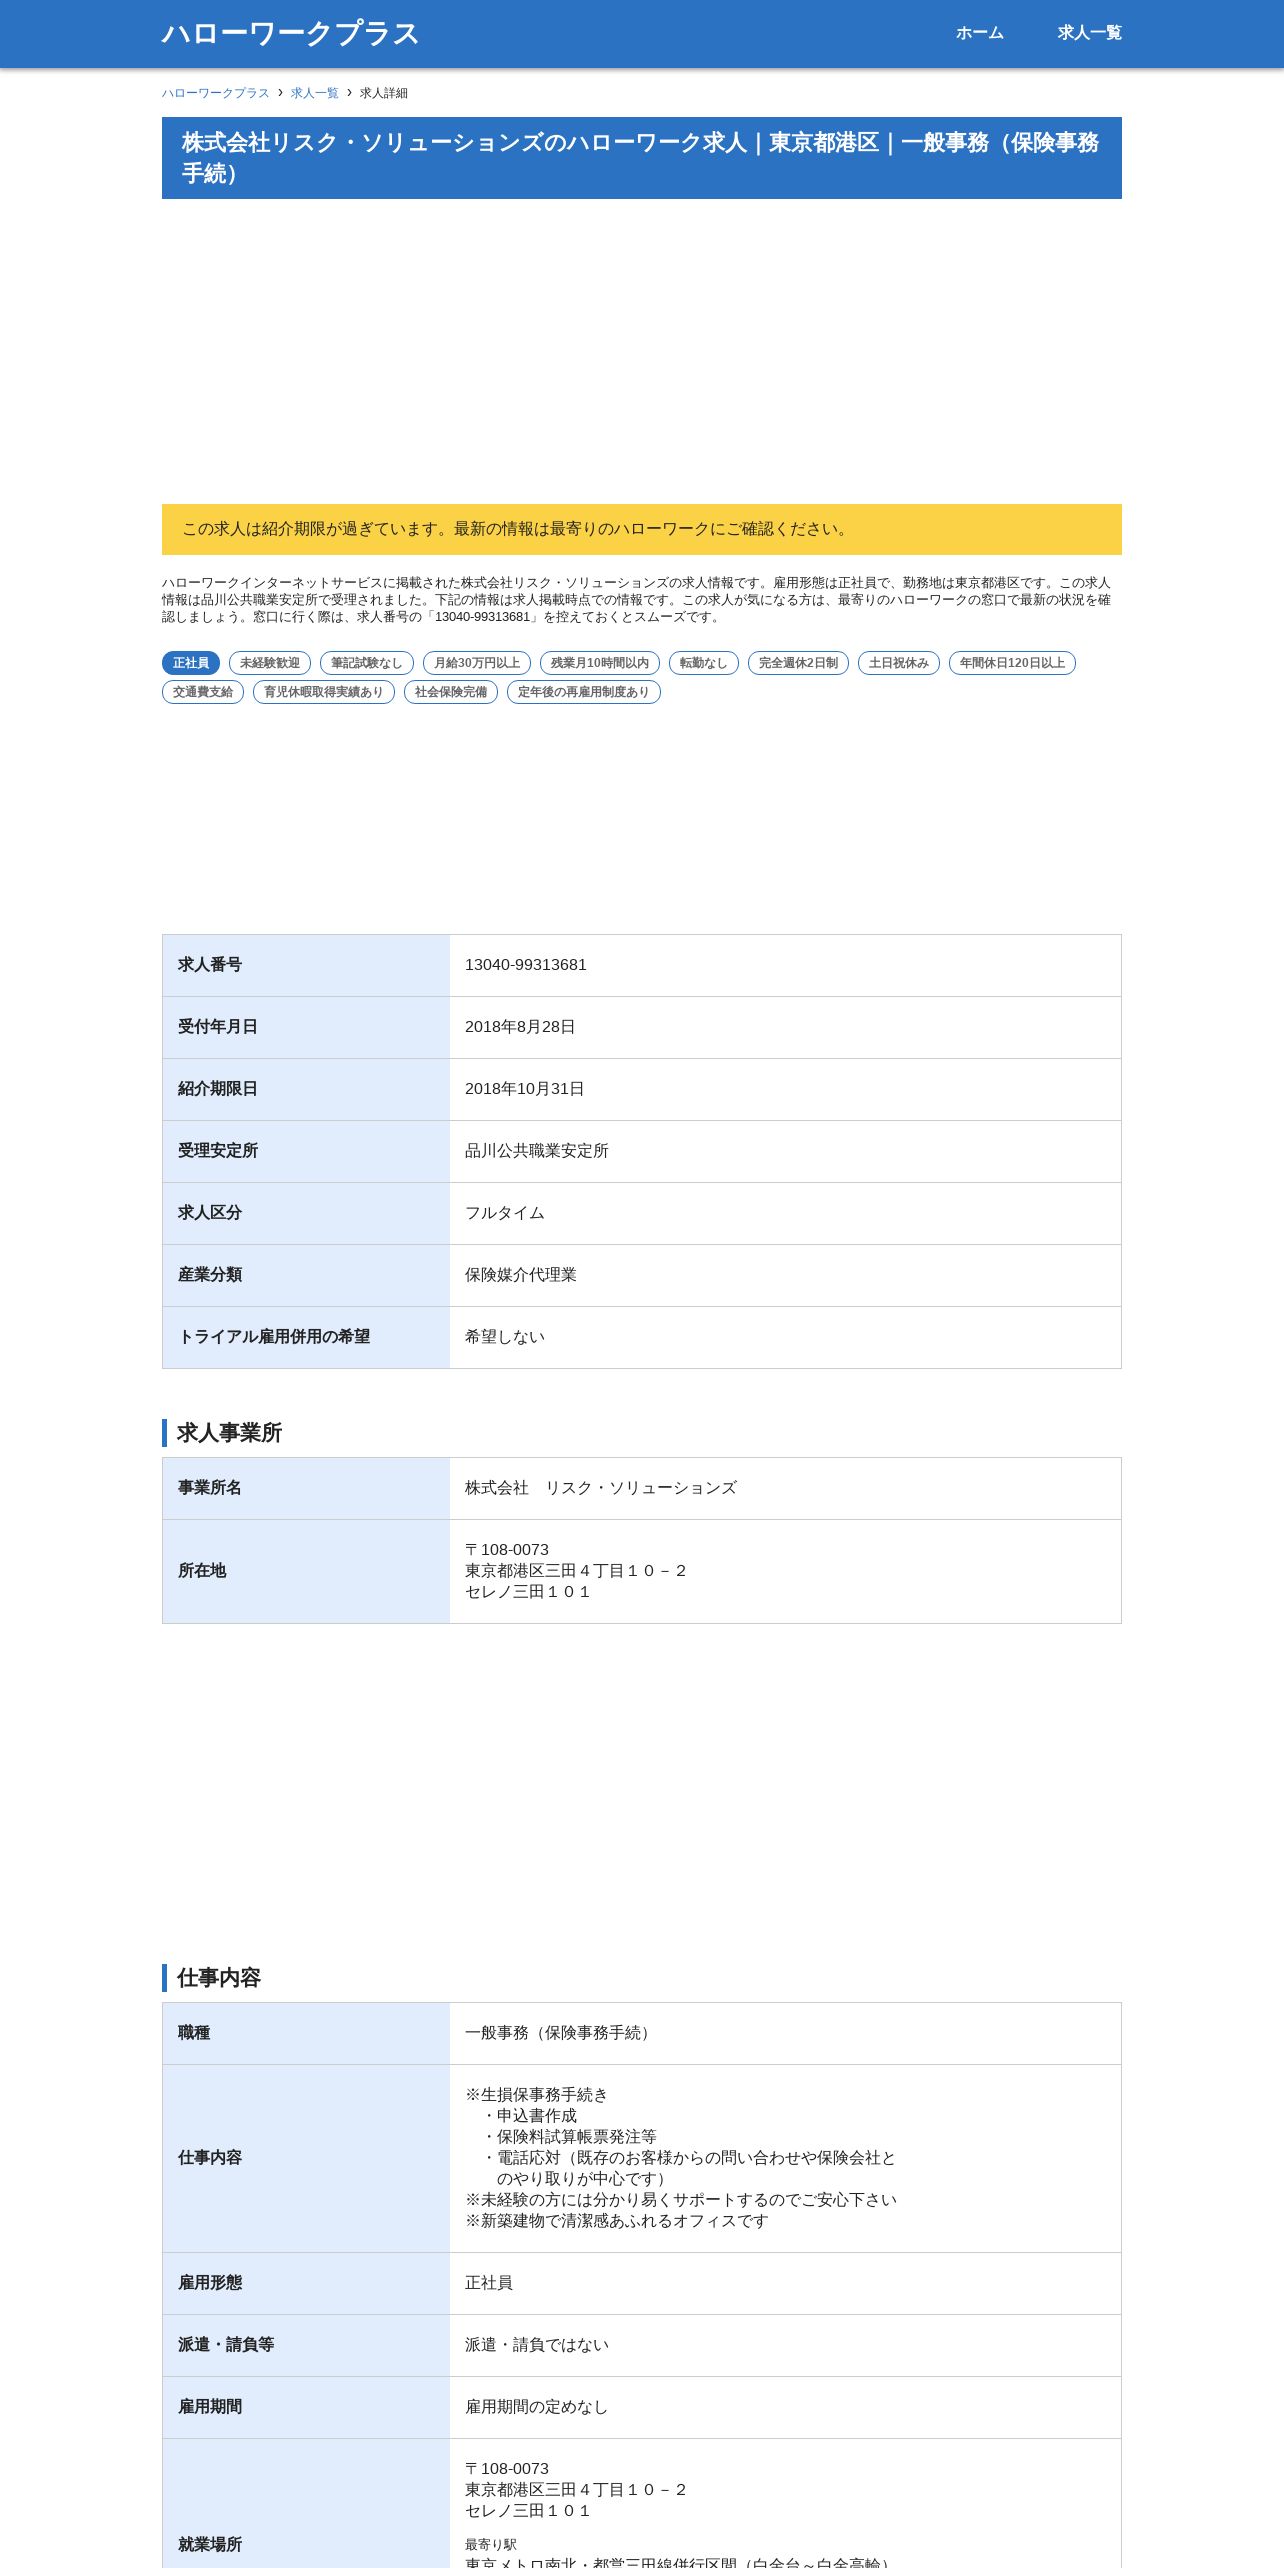Screen dimensions: 1284x2568
Task: Click the 品川公共職業安定所 cell
Action: click(x=785, y=1151)
